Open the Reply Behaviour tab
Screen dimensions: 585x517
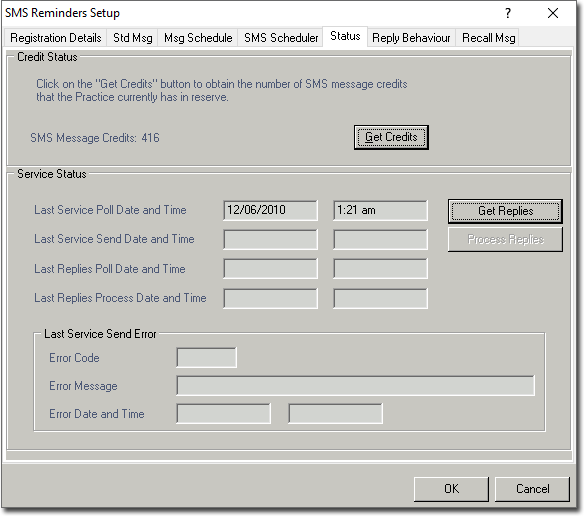(411, 38)
